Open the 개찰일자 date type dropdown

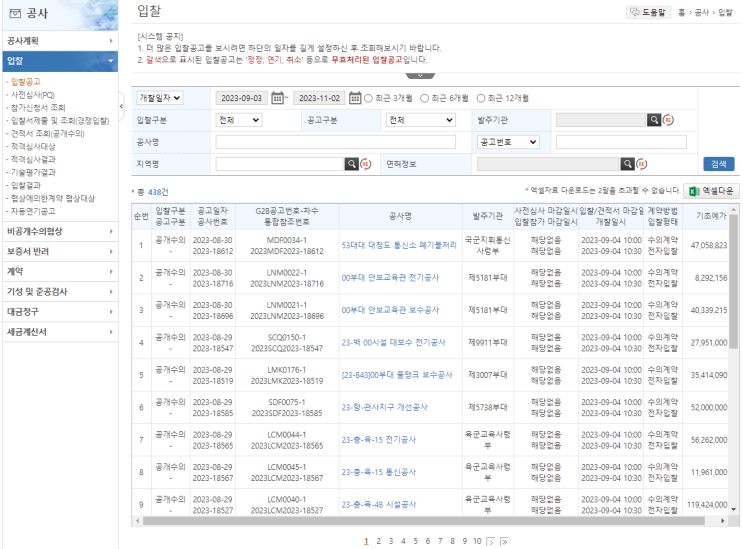click(x=160, y=98)
